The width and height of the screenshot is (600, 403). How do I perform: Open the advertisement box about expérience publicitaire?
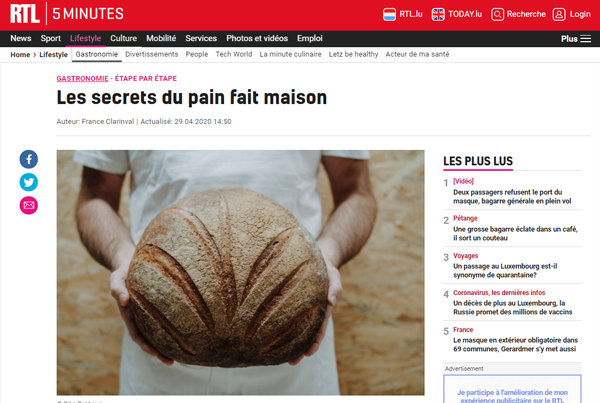coord(512,389)
